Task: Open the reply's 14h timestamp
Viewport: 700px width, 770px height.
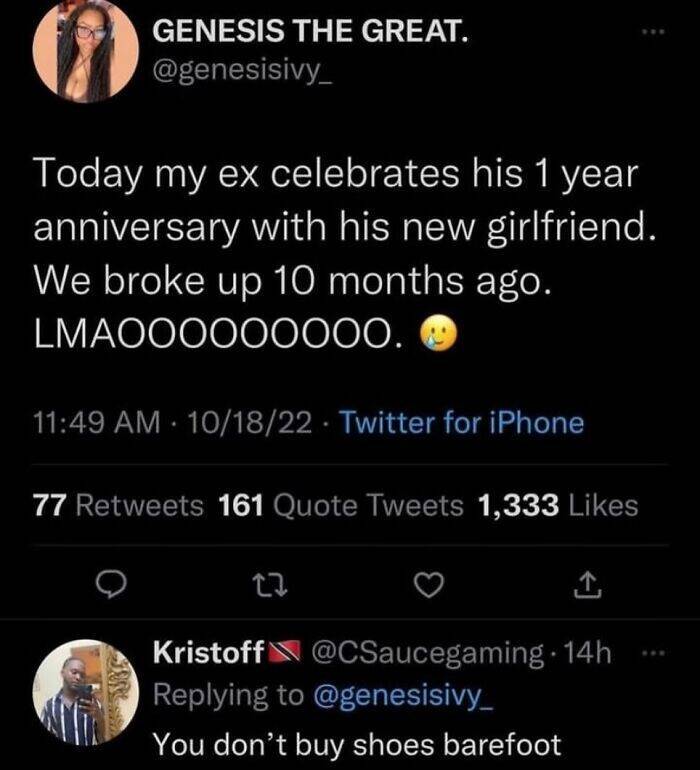Action: [x=586, y=653]
